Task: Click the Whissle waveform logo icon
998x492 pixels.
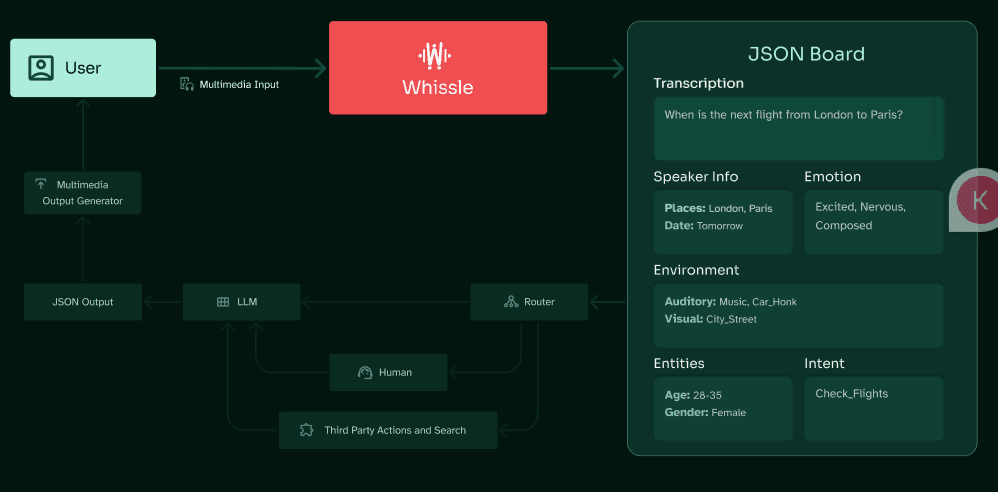Action: pos(437,54)
